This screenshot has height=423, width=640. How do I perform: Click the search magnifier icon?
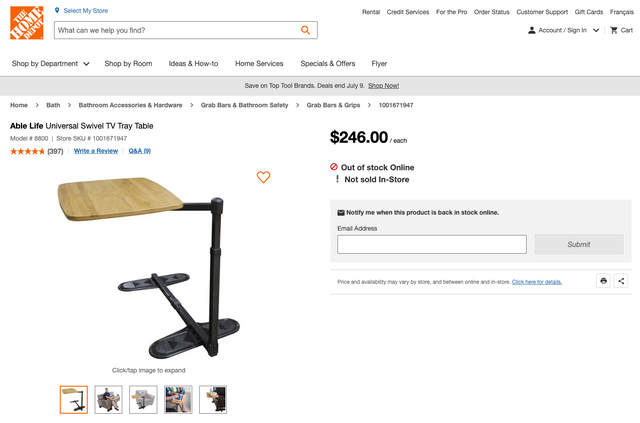pyautogui.click(x=307, y=31)
